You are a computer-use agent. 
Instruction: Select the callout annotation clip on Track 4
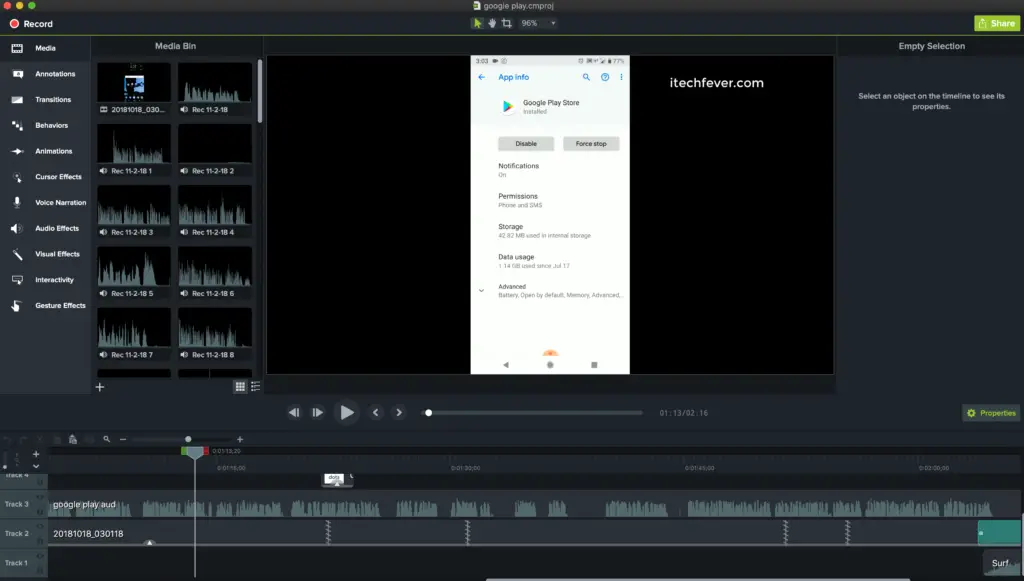tap(338, 480)
